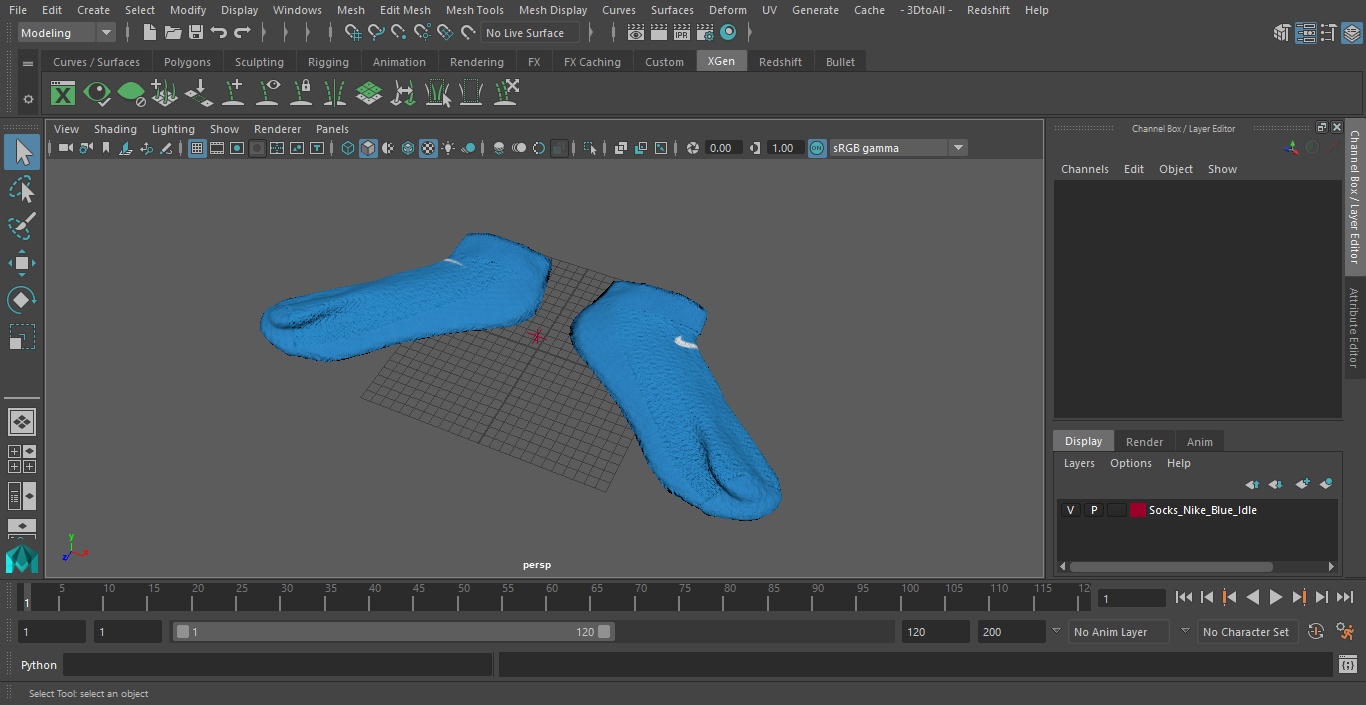Click the playback end time field 120
Screen dimensions: 1366x705
point(935,632)
